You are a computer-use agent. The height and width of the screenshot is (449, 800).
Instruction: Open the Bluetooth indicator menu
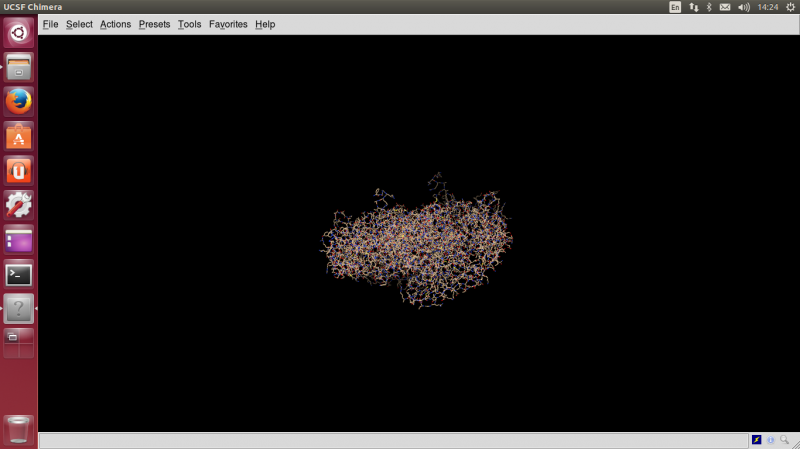pos(709,7)
